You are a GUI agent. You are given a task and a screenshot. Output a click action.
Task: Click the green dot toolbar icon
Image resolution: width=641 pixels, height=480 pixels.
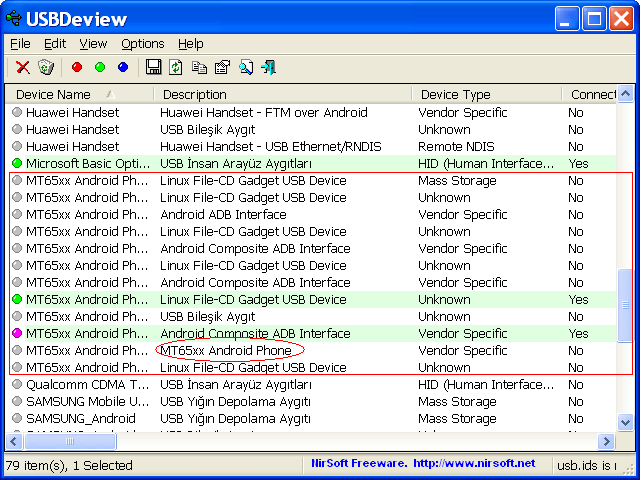[x=100, y=67]
